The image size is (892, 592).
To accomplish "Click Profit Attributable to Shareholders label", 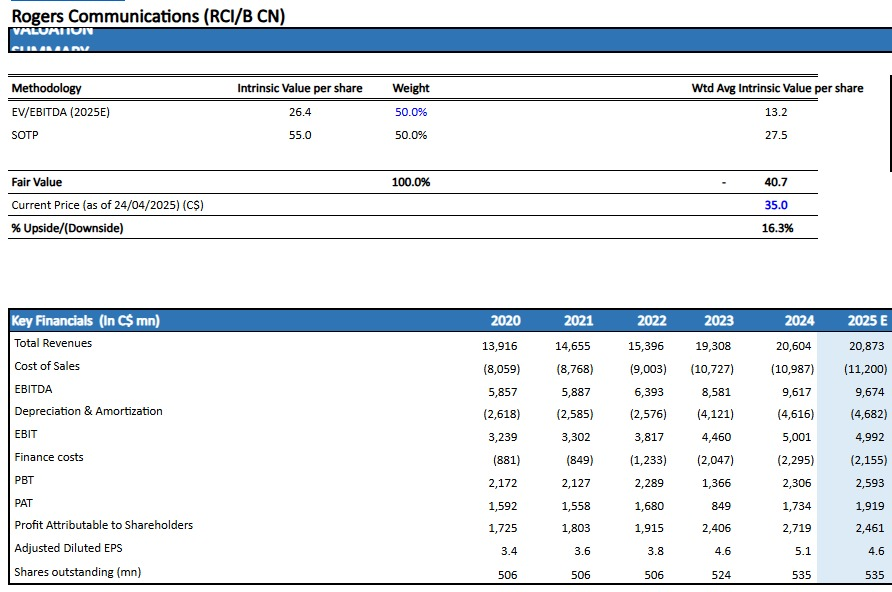I will point(104,525).
